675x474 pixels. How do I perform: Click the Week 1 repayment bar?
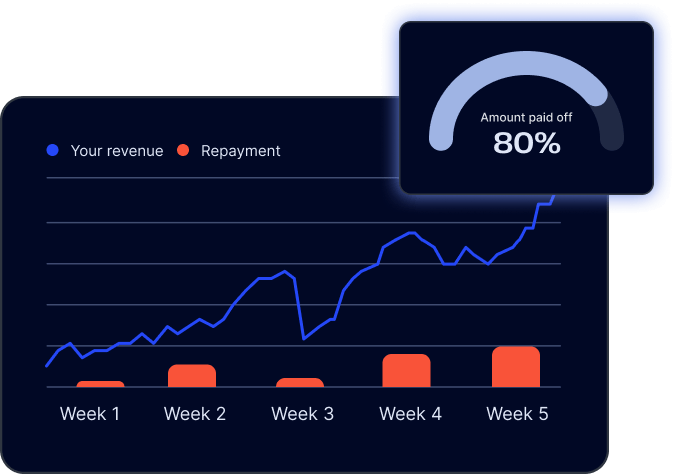100,384
